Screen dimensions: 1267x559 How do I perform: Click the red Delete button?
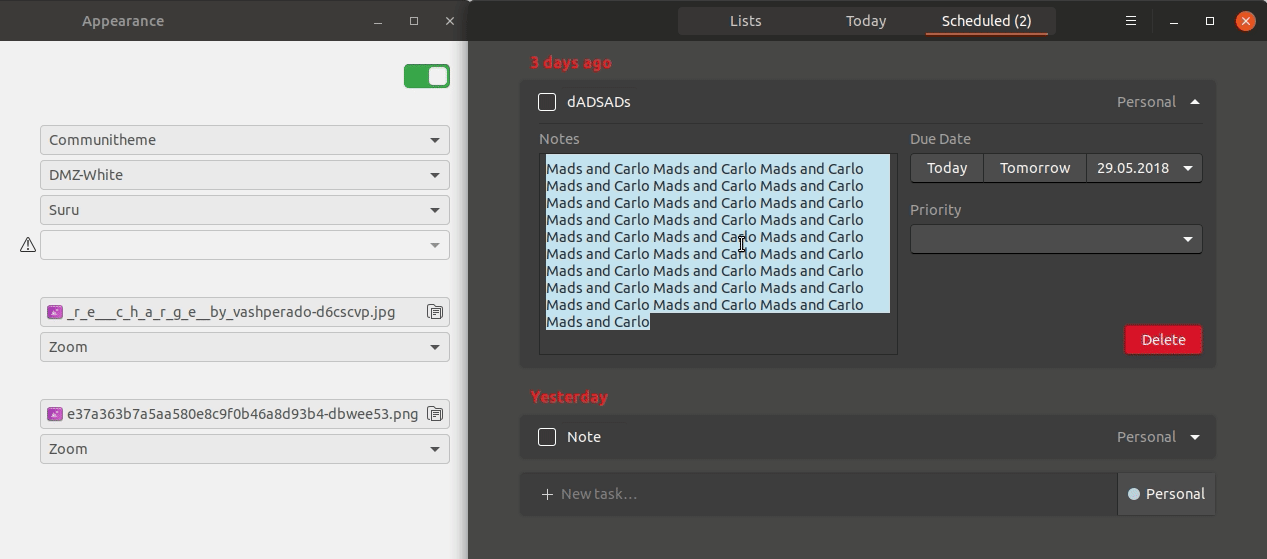coord(1163,340)
